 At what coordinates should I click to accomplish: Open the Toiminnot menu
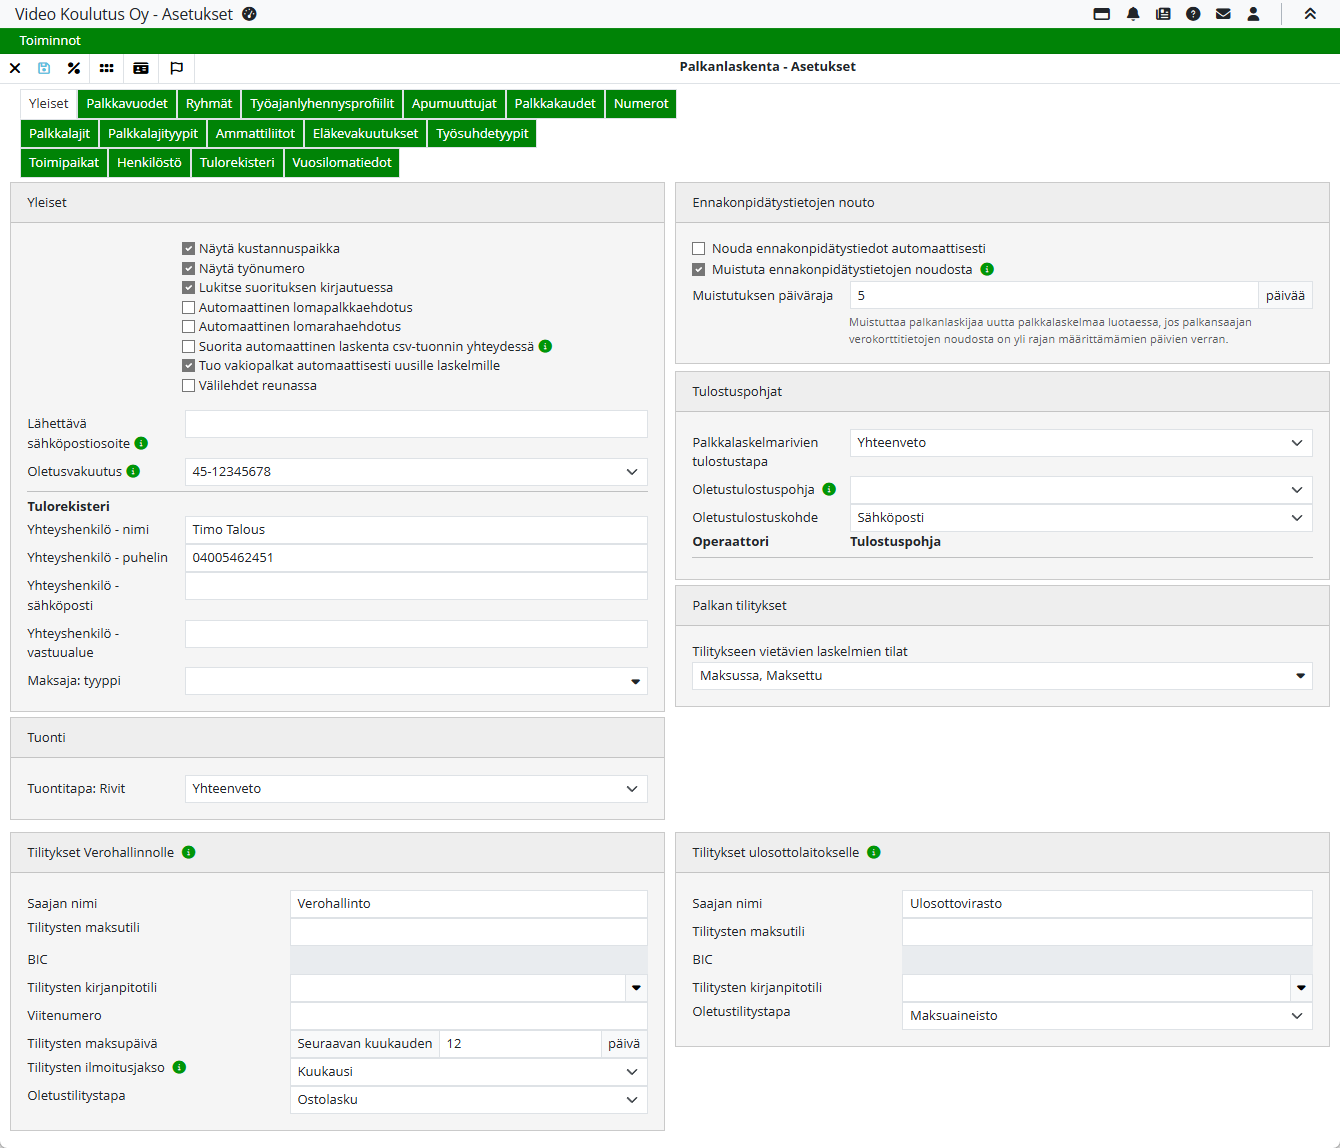click(x=50, y=41)
